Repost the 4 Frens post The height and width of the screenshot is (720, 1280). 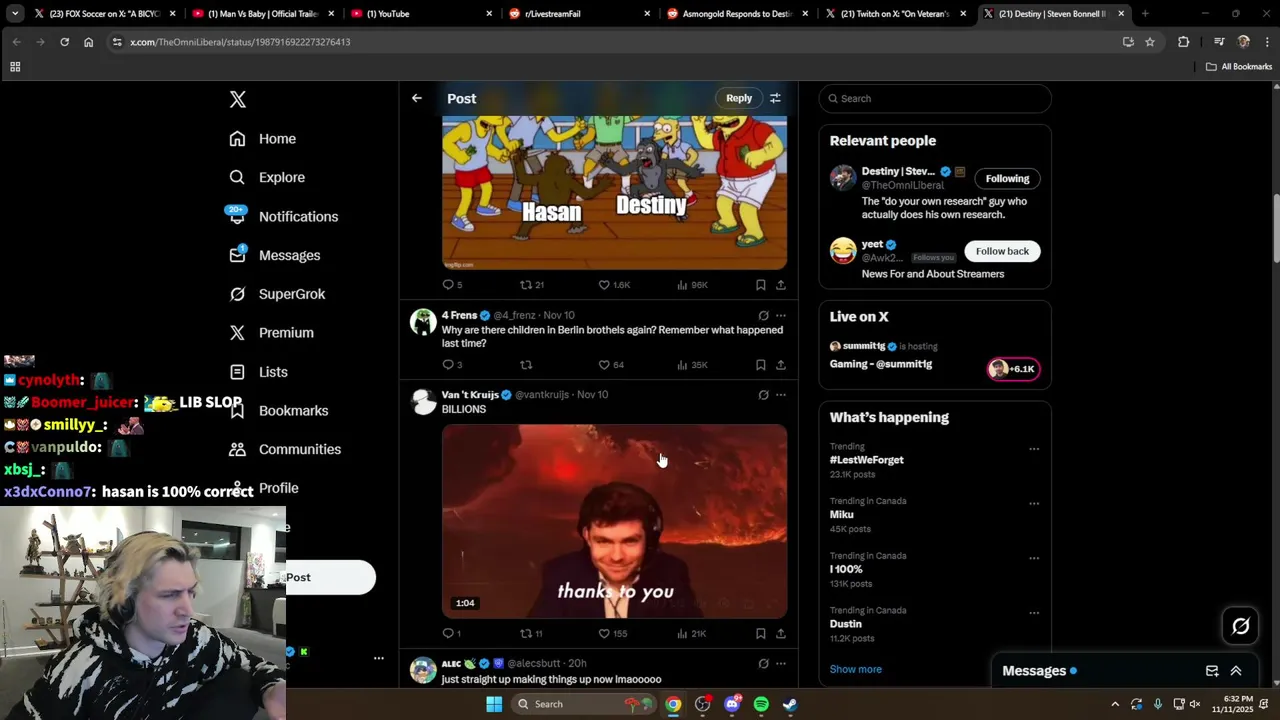tap(526, 365)
